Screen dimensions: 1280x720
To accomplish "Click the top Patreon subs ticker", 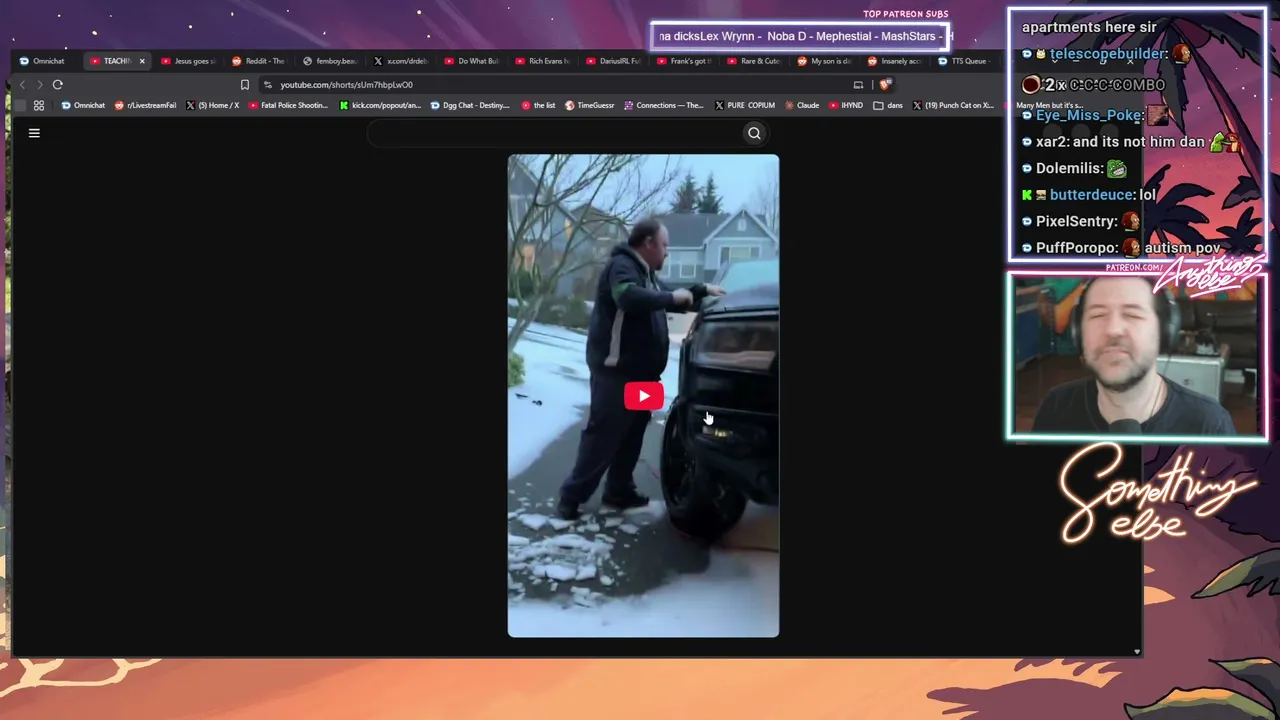I will [x=800, y=37].
